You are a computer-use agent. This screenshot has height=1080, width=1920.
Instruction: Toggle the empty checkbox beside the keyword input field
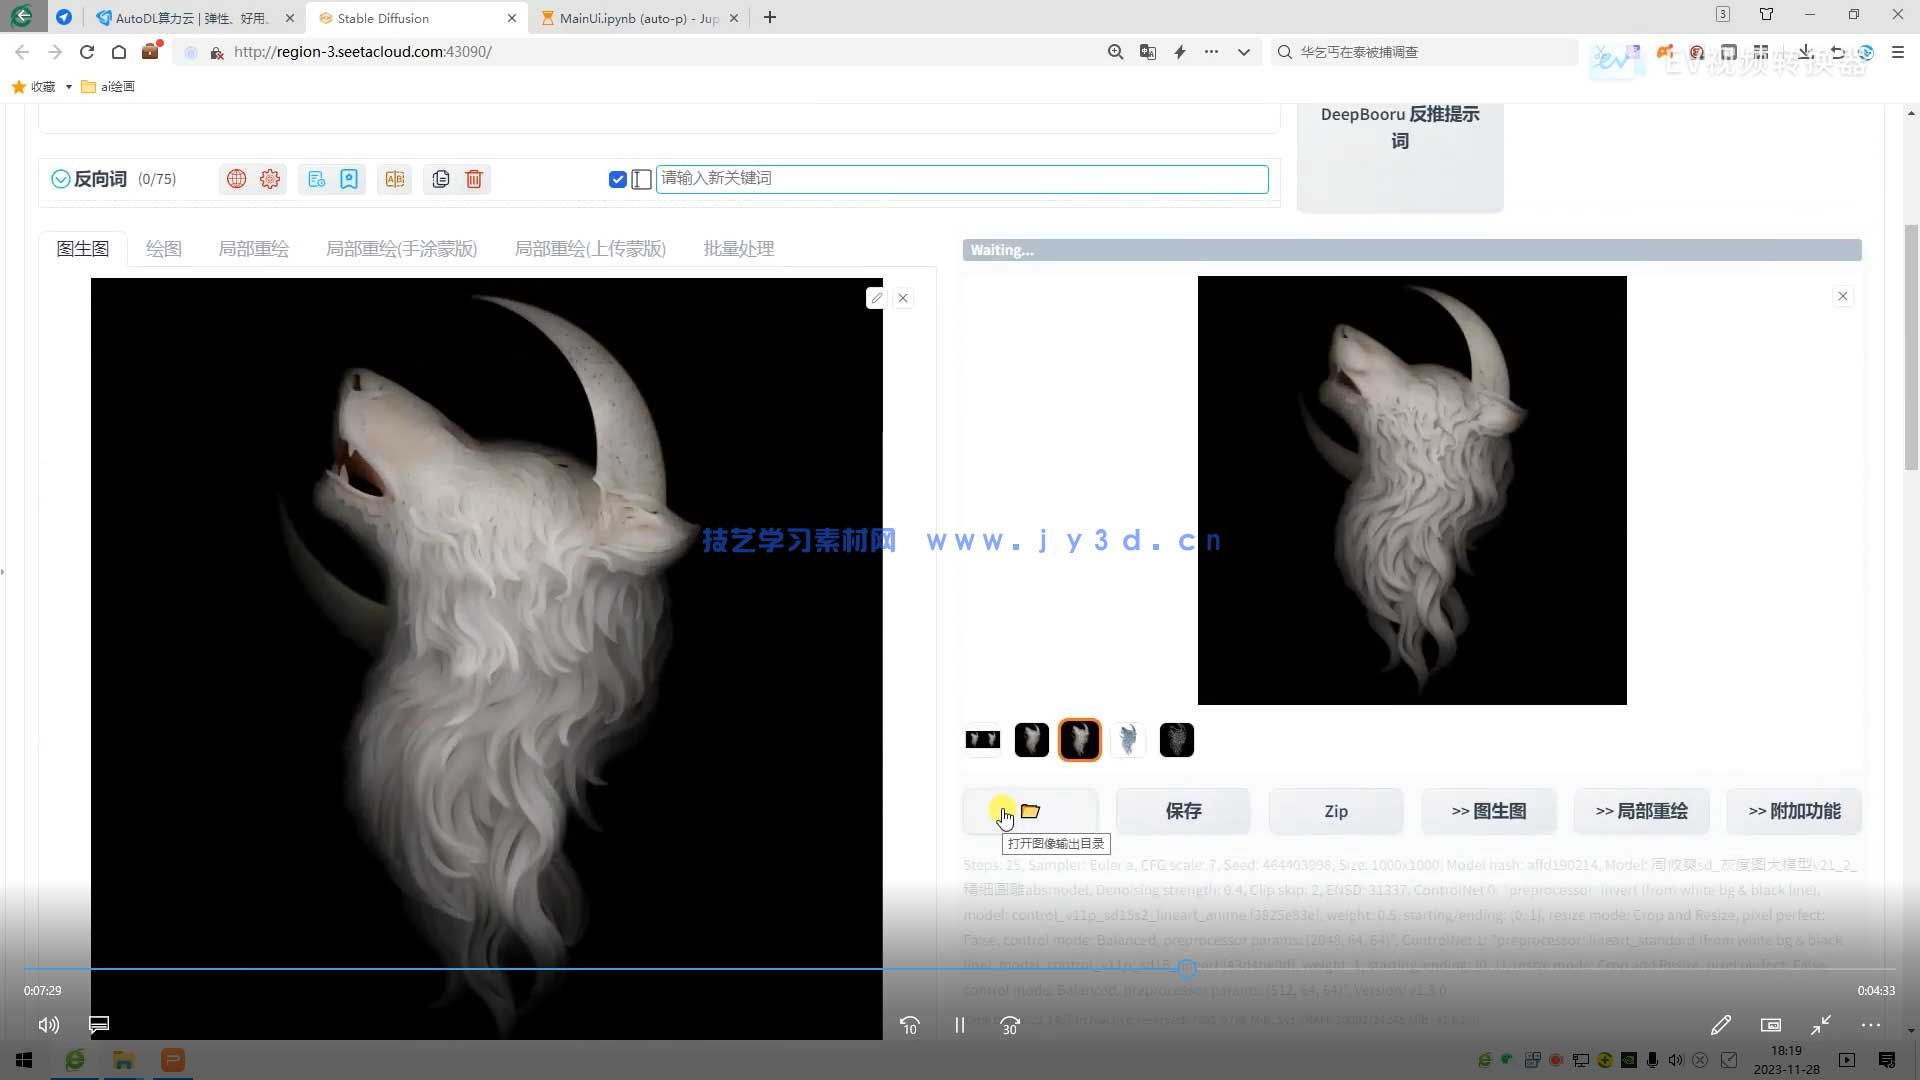coord(642,179)
